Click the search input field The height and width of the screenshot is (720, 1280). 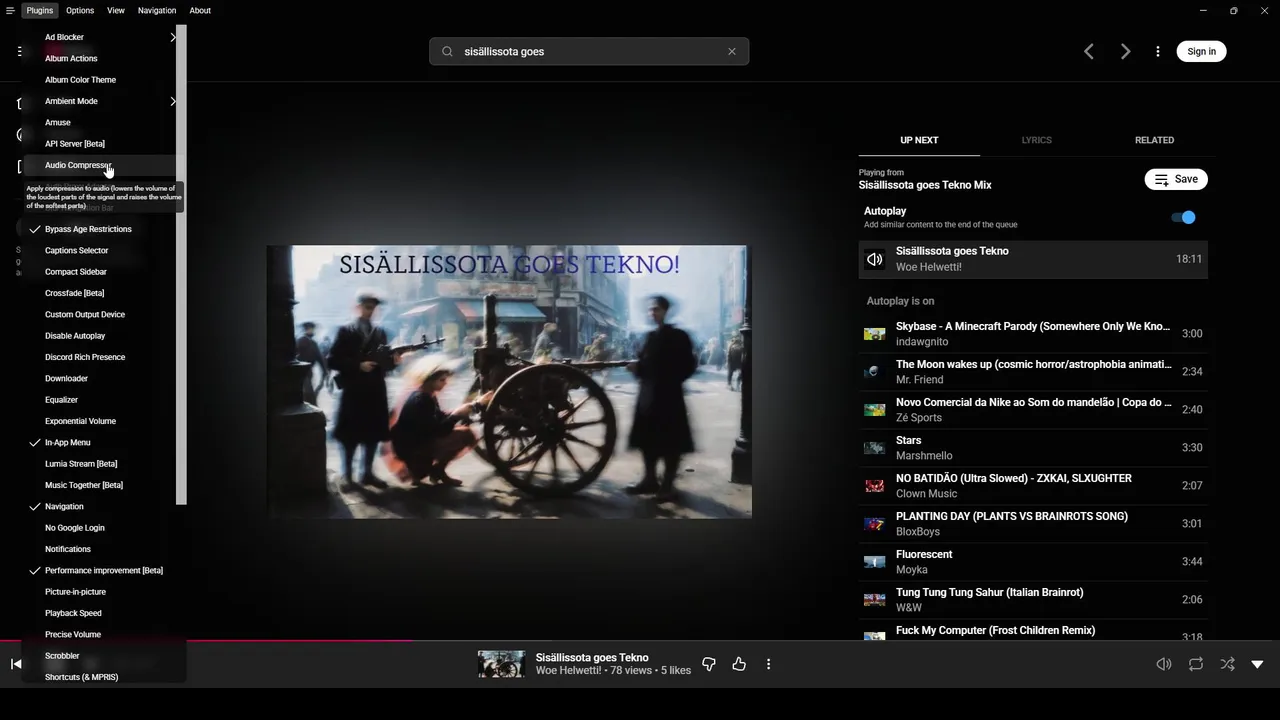click(x=589, y=51)
